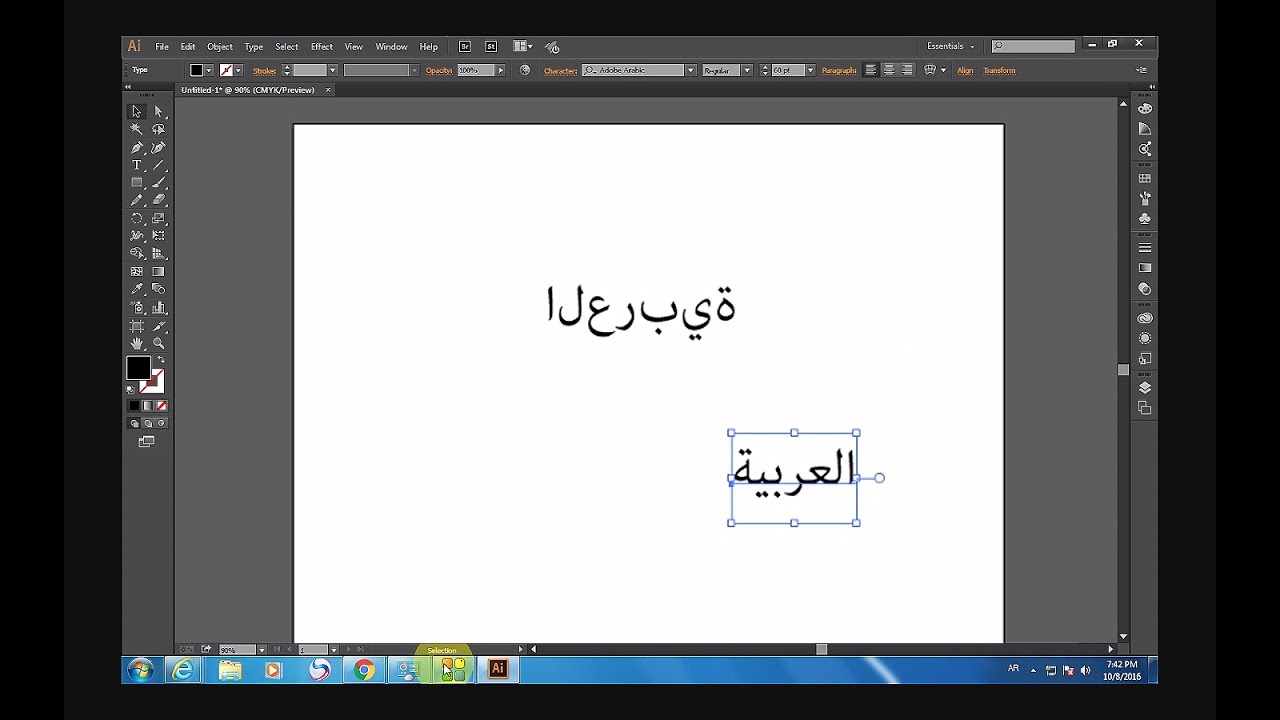Viewport: 1280px width, 720px height.
Task: Open the Adobe Bridge (Br) button
Action: pos(465,46)
